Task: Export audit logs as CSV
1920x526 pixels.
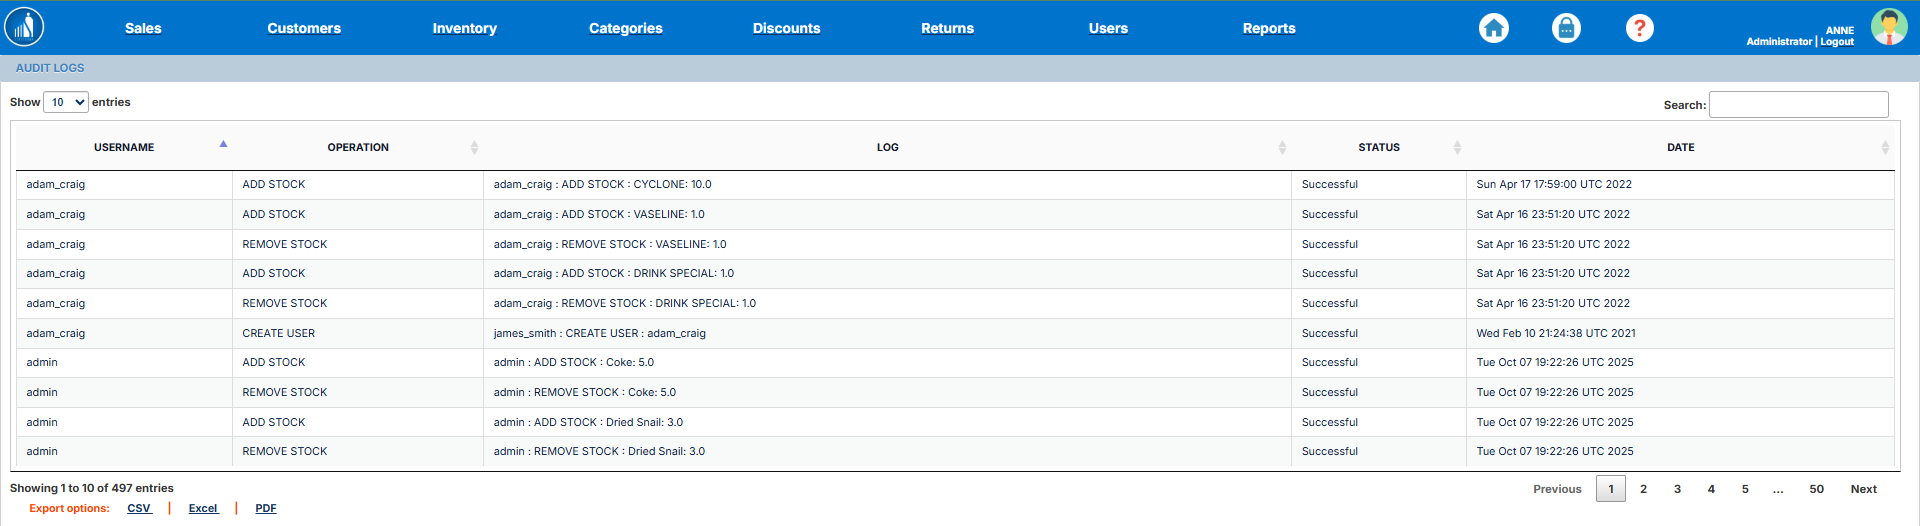Action: (138, 508)
